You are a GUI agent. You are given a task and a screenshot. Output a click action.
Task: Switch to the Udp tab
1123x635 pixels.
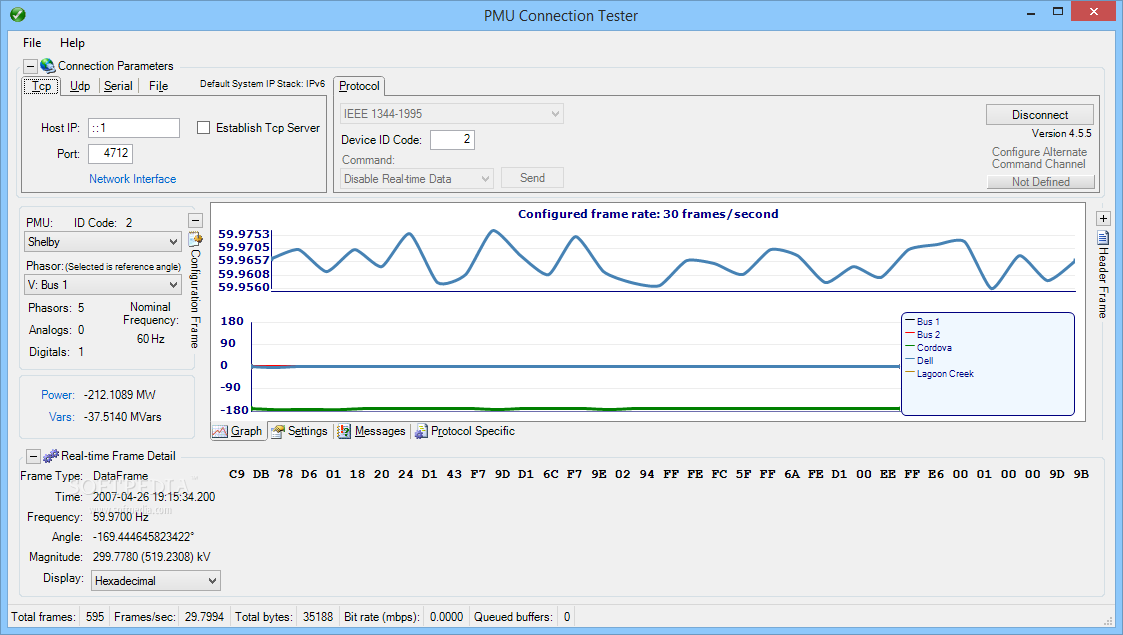click(79, 86)
